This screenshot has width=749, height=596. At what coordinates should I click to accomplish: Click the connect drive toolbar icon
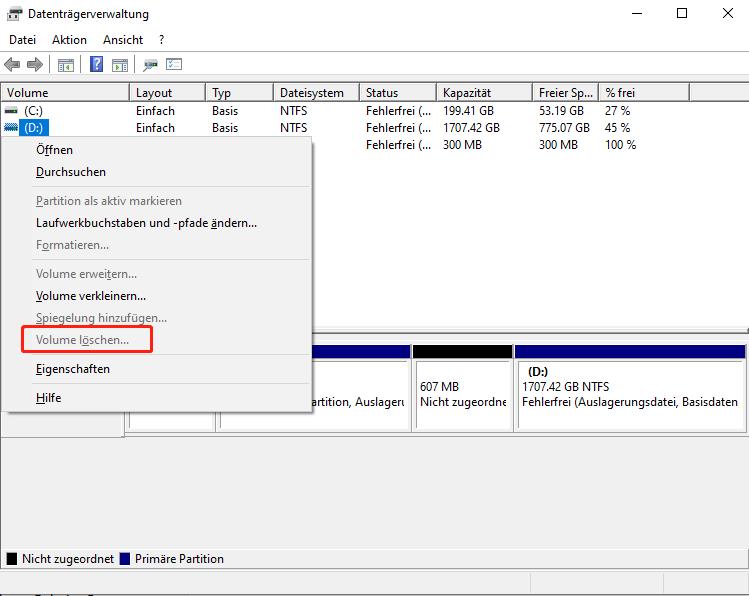tap(151, 65)
